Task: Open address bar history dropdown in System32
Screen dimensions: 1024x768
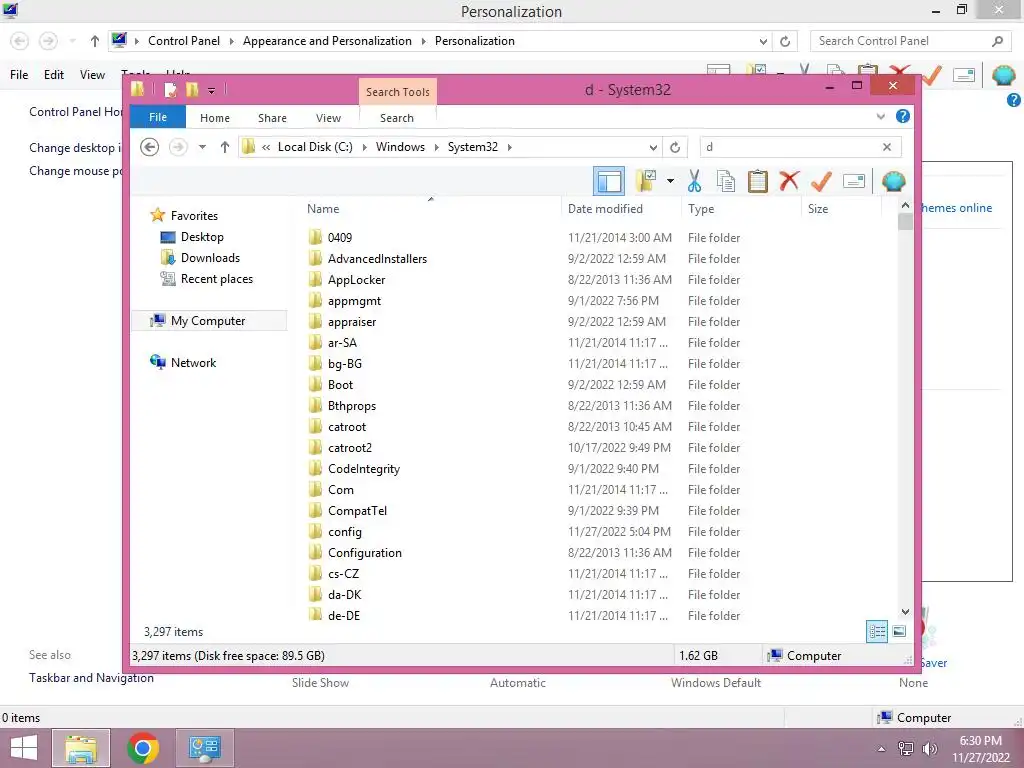Action: 653,148
